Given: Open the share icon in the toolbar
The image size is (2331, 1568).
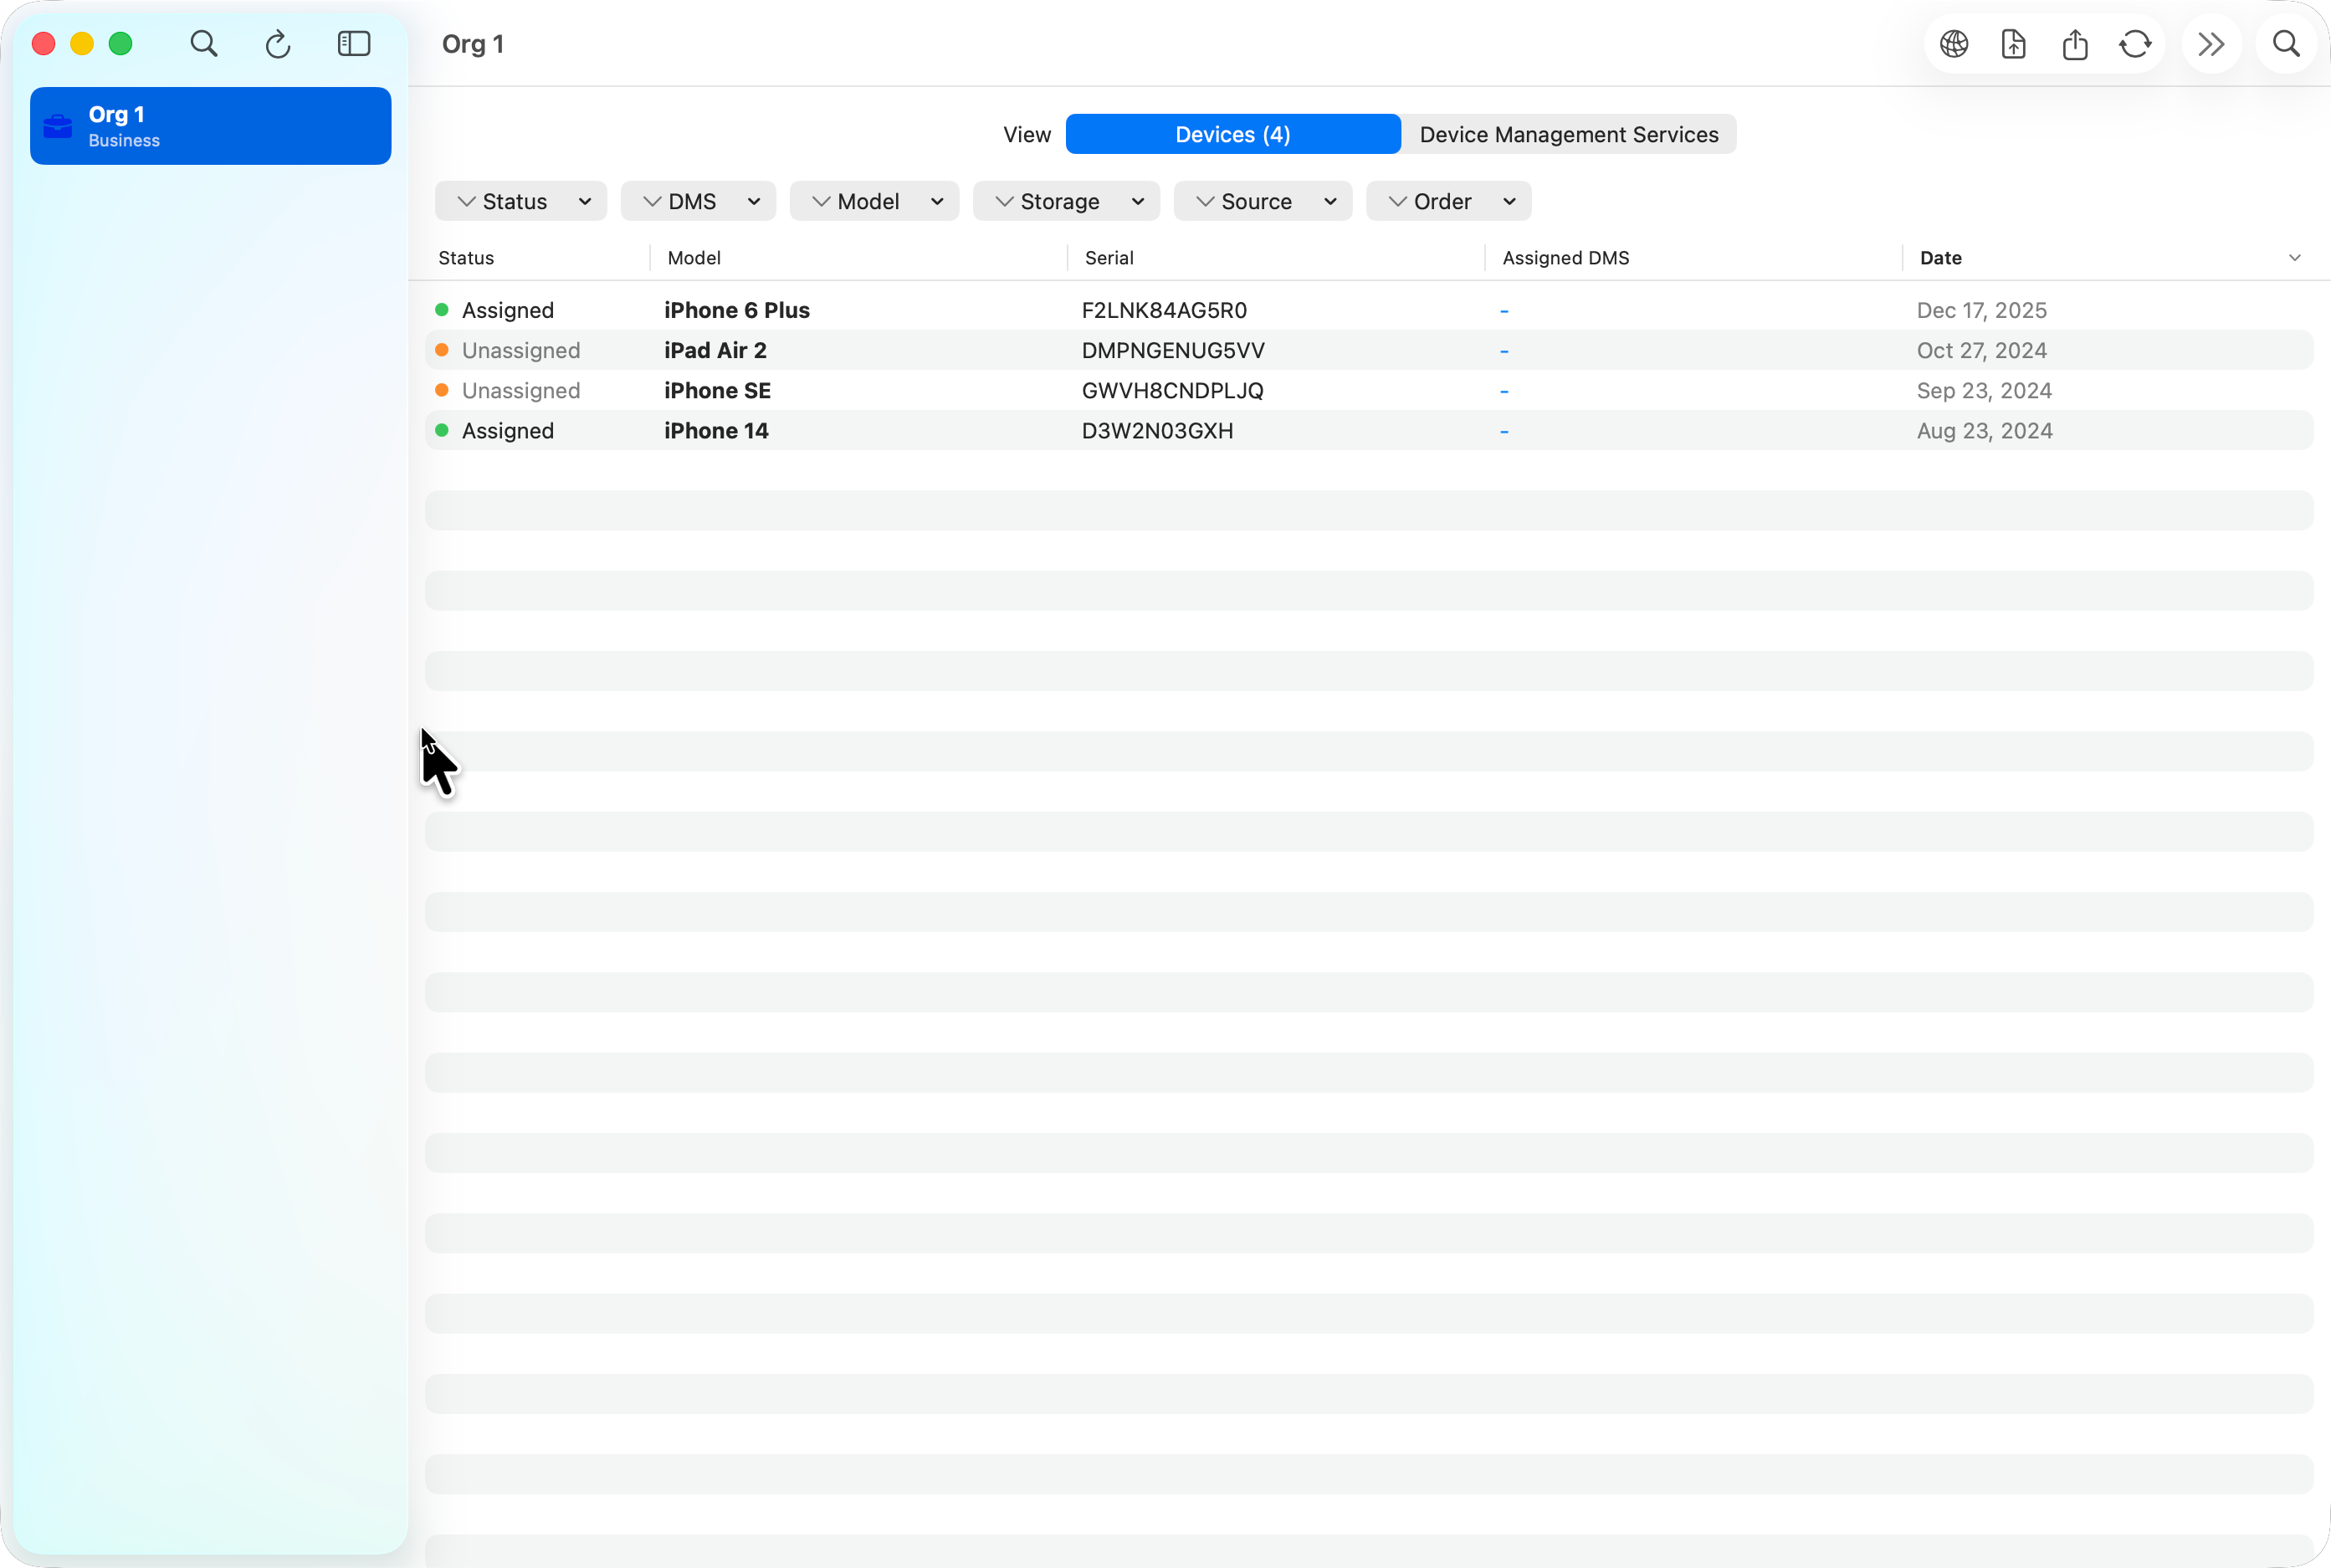Looking at the screenshot, I should 2074,44.
